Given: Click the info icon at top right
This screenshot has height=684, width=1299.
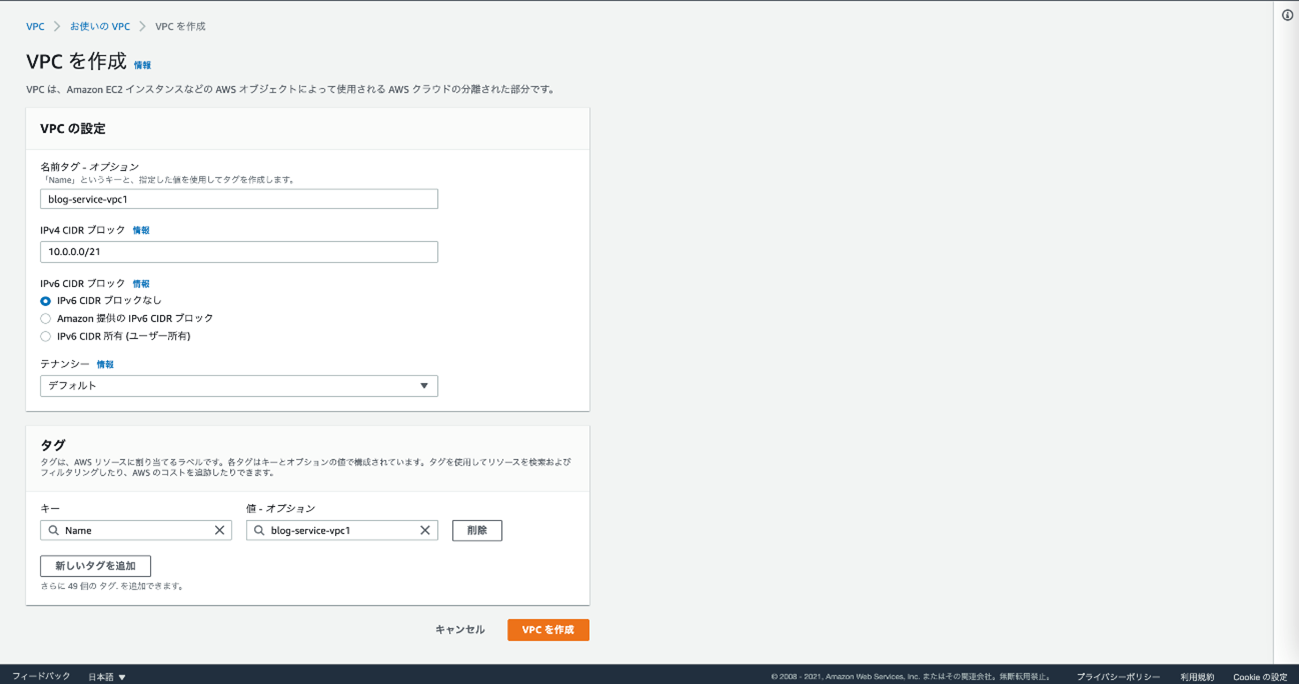Looking at the screenshot, I should (x=1287, y=15).
